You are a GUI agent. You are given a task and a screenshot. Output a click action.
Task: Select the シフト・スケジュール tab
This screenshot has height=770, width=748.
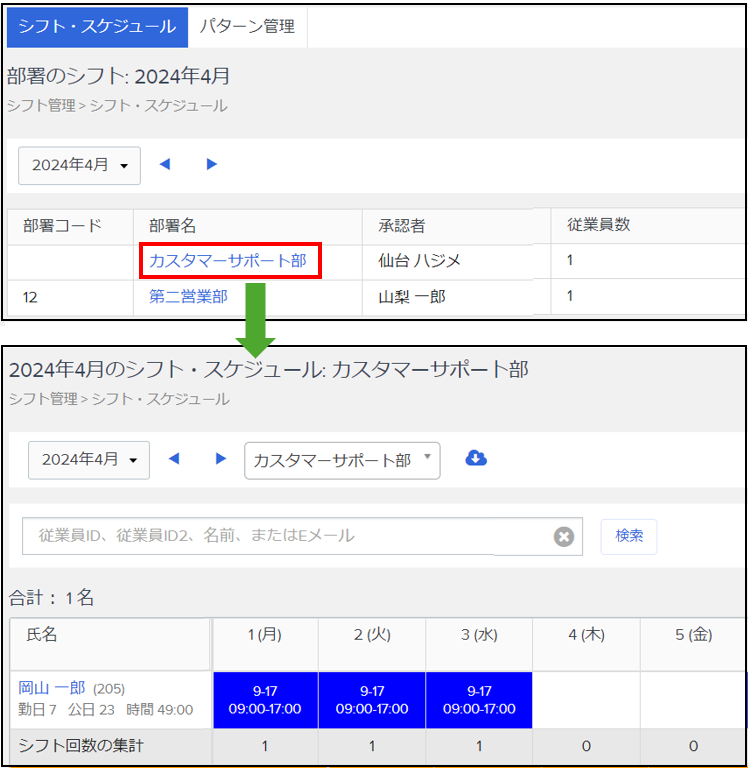click(97, 27)
